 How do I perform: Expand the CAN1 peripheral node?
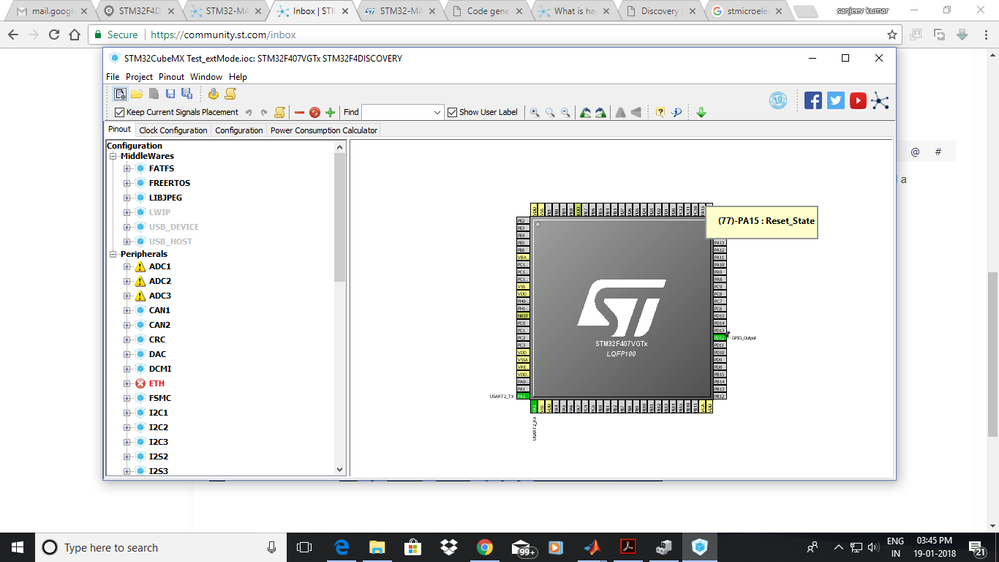127,311
